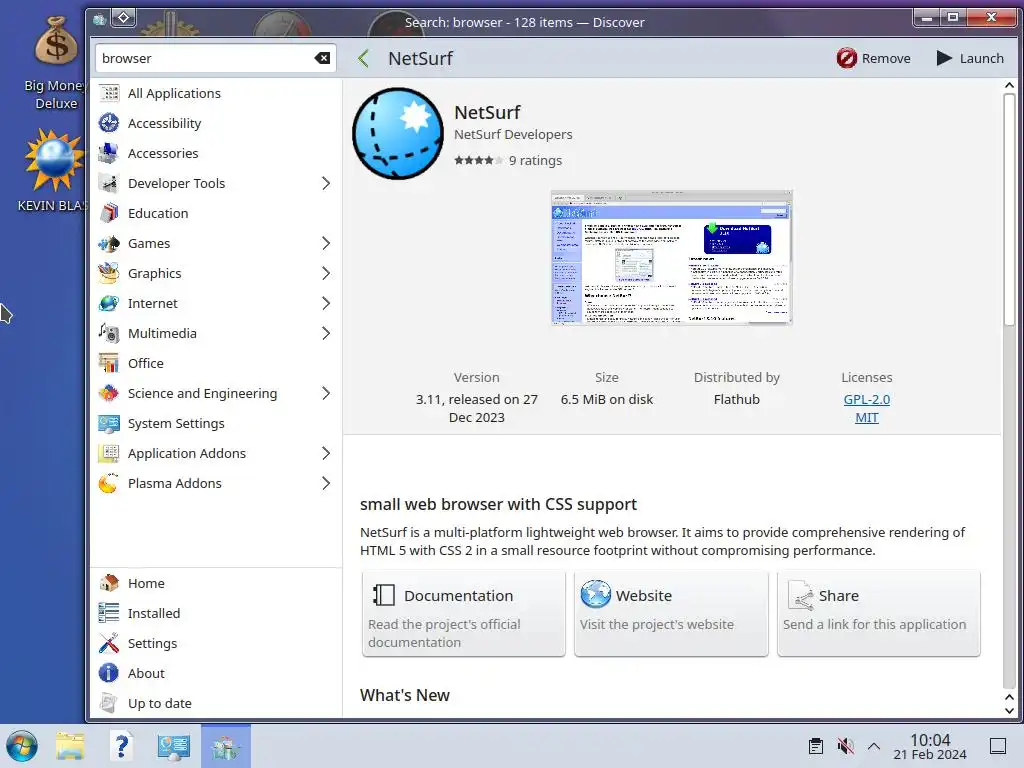The width and height of the screenshot is (1024, 768).
Task: Clear the browser search field
Action: [x=322, y=58]
